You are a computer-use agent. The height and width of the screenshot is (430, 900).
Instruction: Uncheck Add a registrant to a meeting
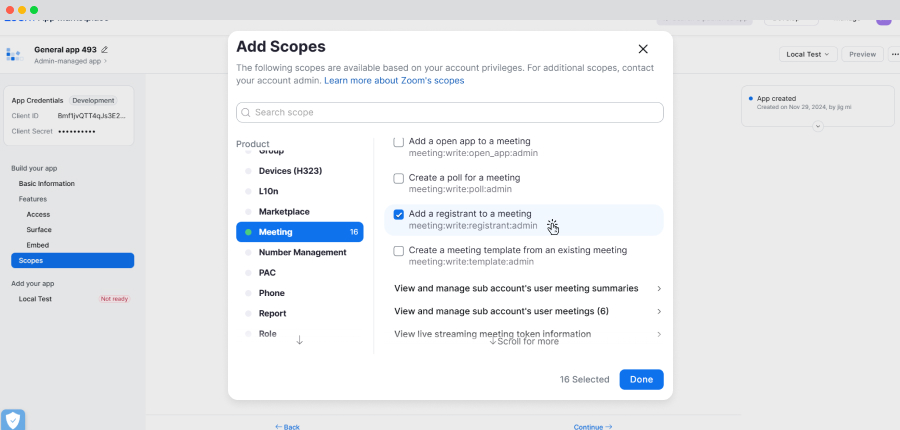(x=398, y=215)
